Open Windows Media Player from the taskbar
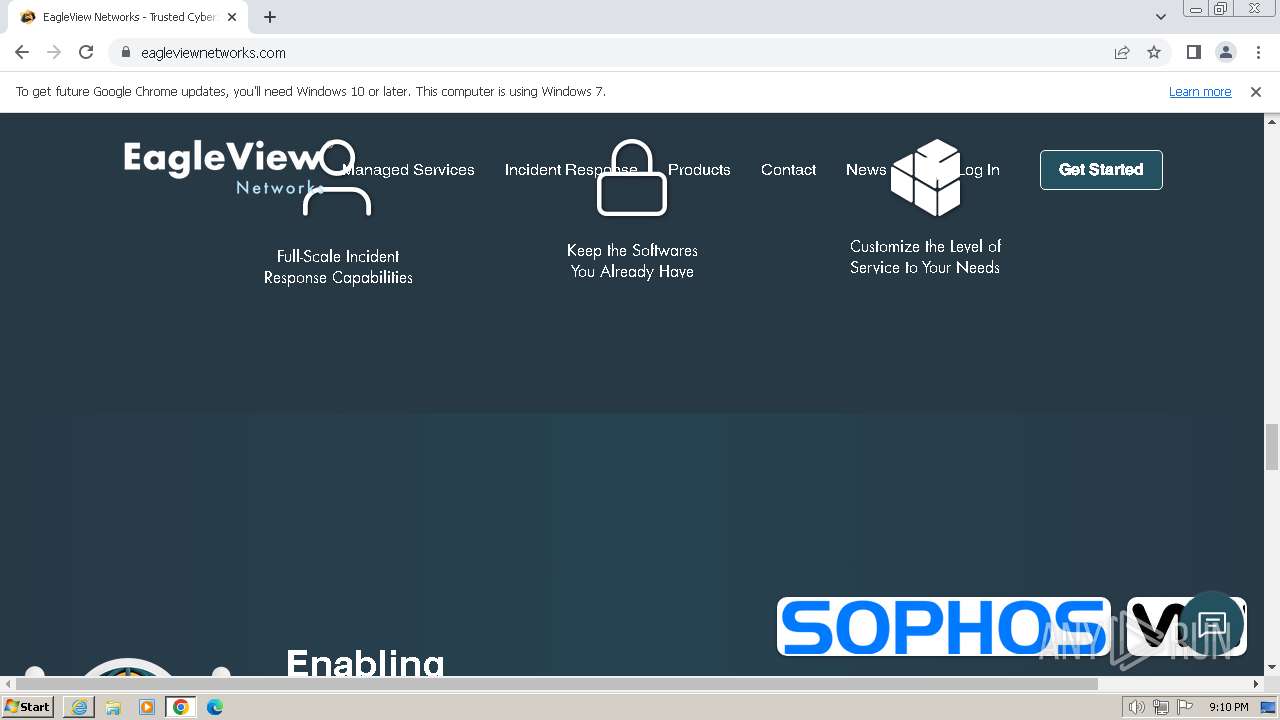 pos(147,707)
